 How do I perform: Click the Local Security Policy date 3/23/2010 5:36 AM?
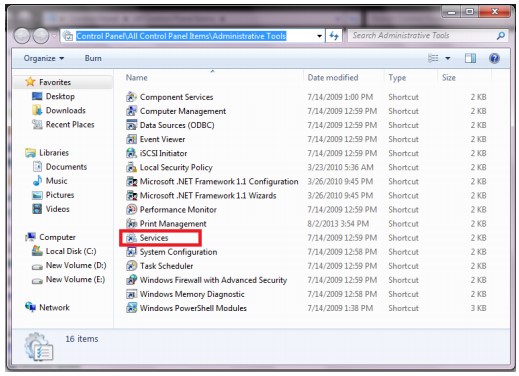click(x=340, y=167)
